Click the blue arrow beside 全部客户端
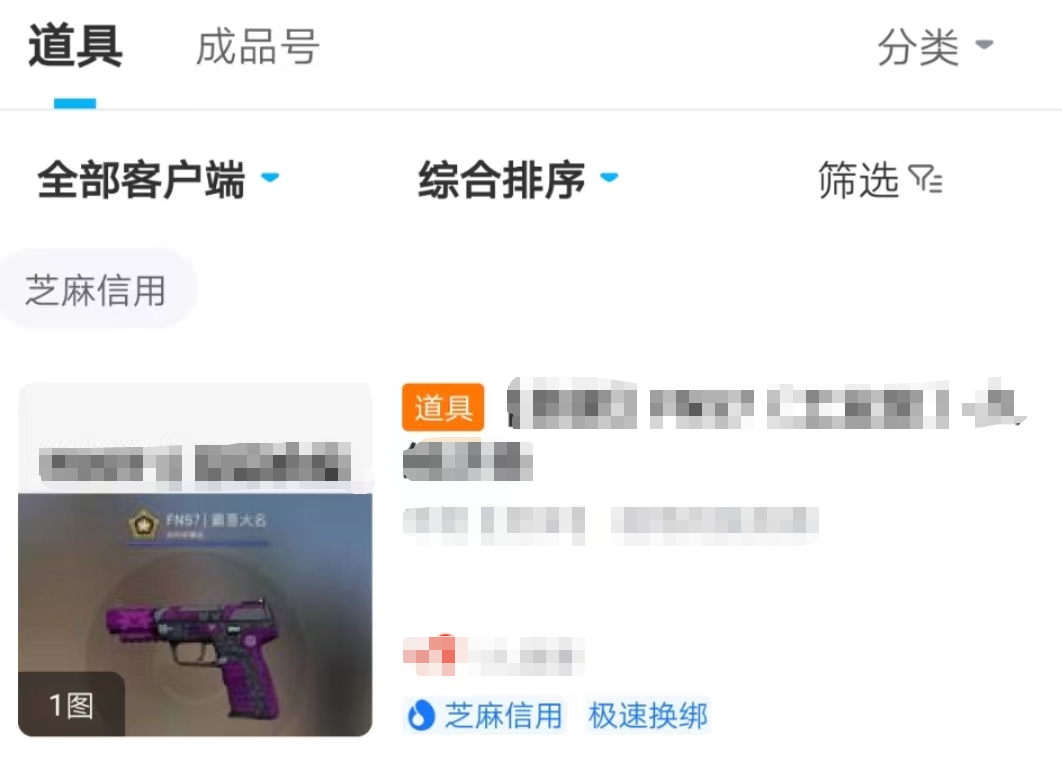The width and height of the screenshot is (1062, 771). click(x=270, y=178)
